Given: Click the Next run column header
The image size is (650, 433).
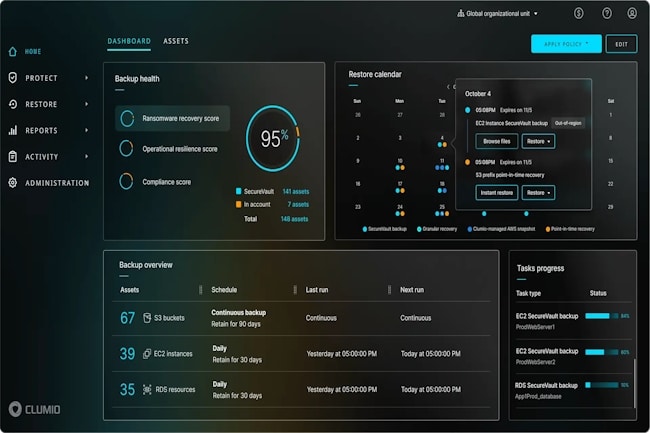Looking at the screenshot, I should 412,290.
